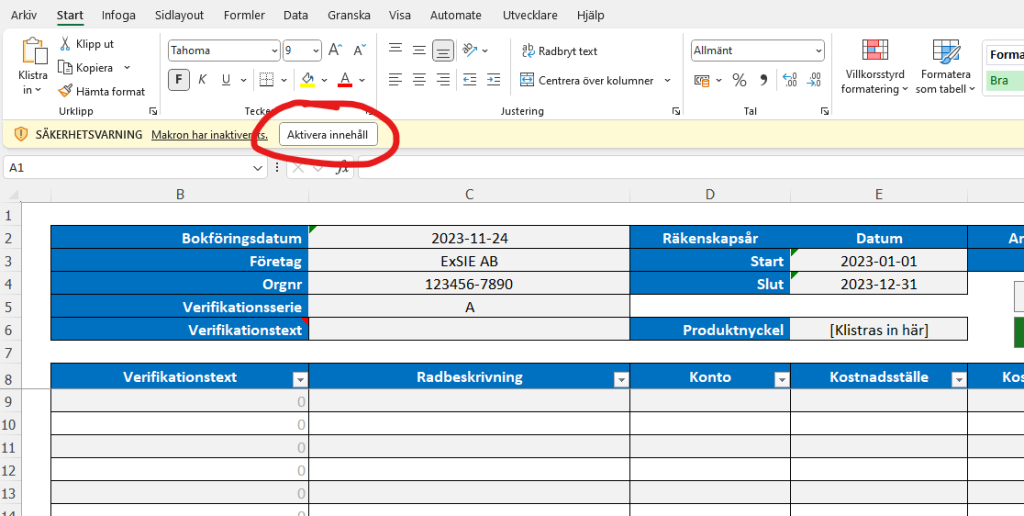
Task: Click the Aktivera innehåll button
Action: [328, 134]
